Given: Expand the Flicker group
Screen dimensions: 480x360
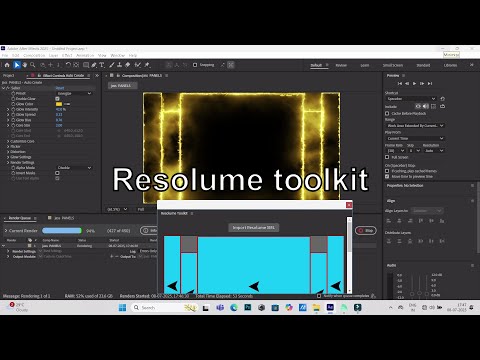Looking at the screenshot, I should point(8,147).
